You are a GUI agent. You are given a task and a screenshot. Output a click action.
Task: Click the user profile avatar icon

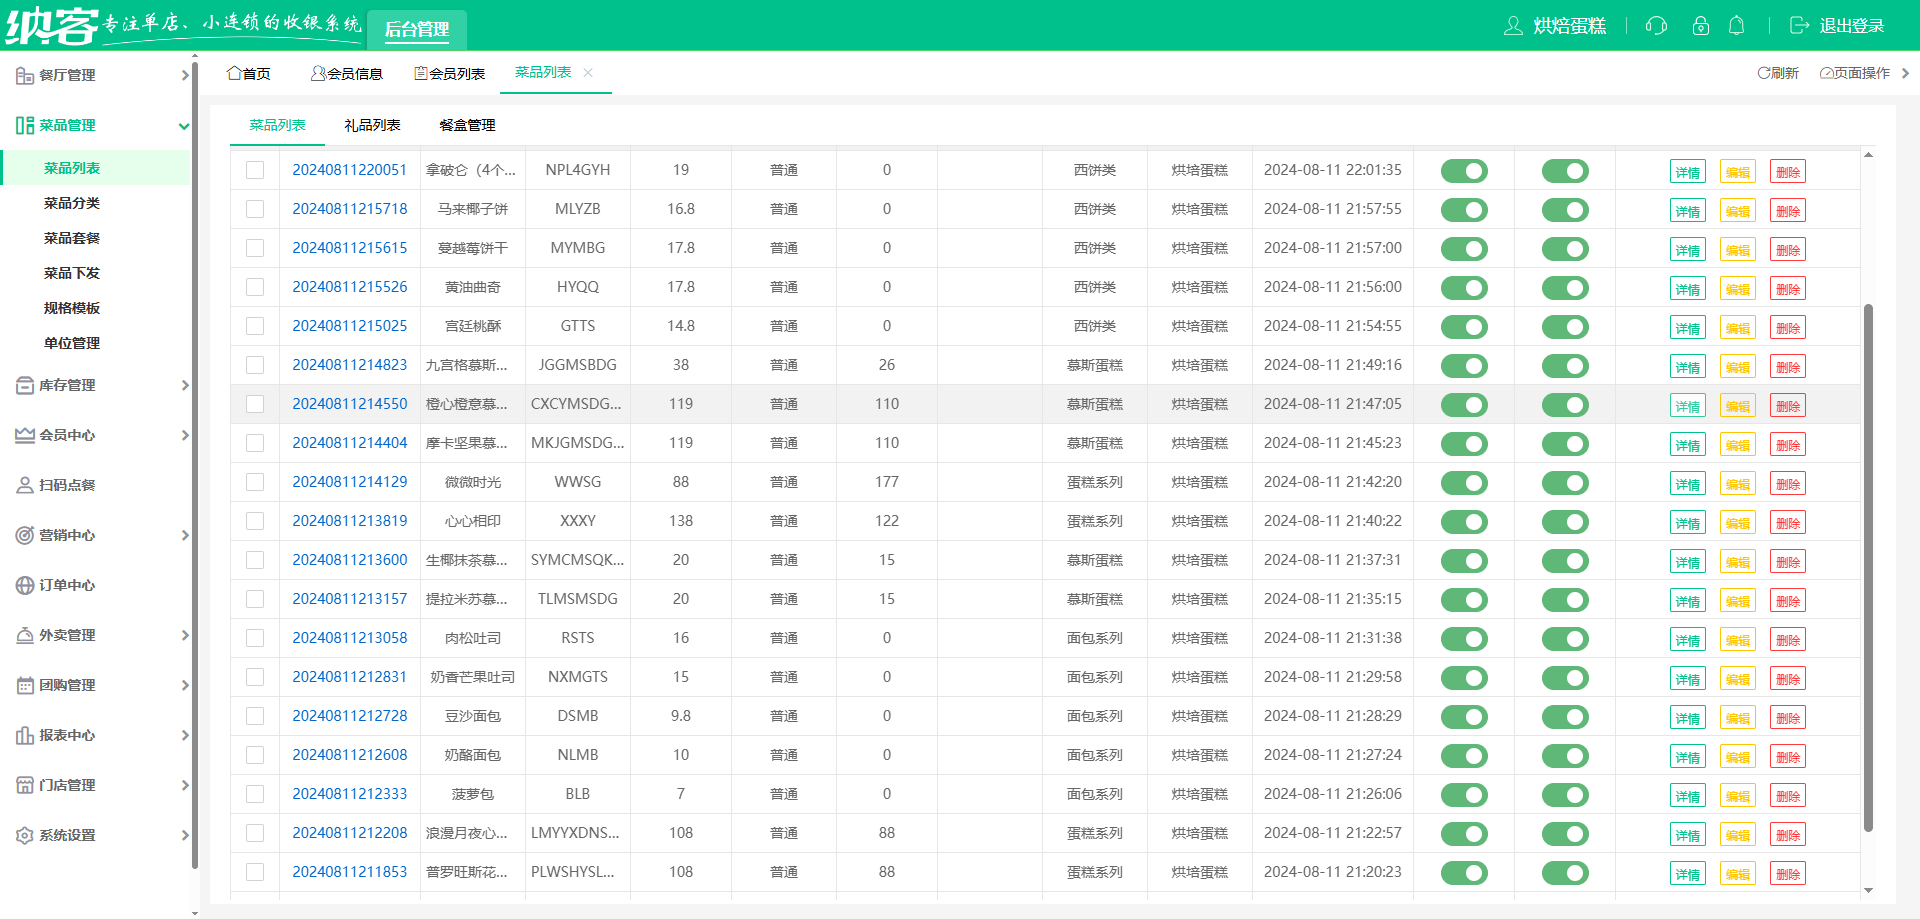click(1513, 26)
